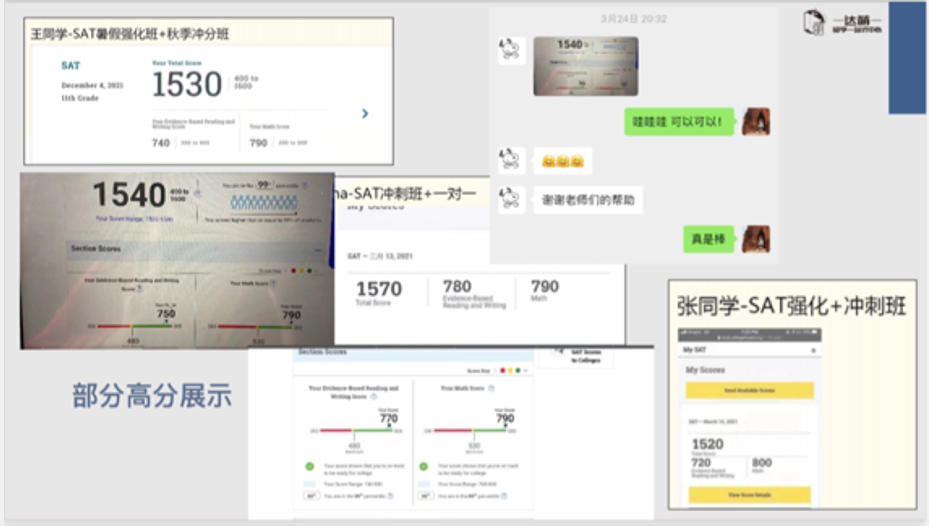Click the 1520 total score
The image size is (929, 526).
(707, 444)
